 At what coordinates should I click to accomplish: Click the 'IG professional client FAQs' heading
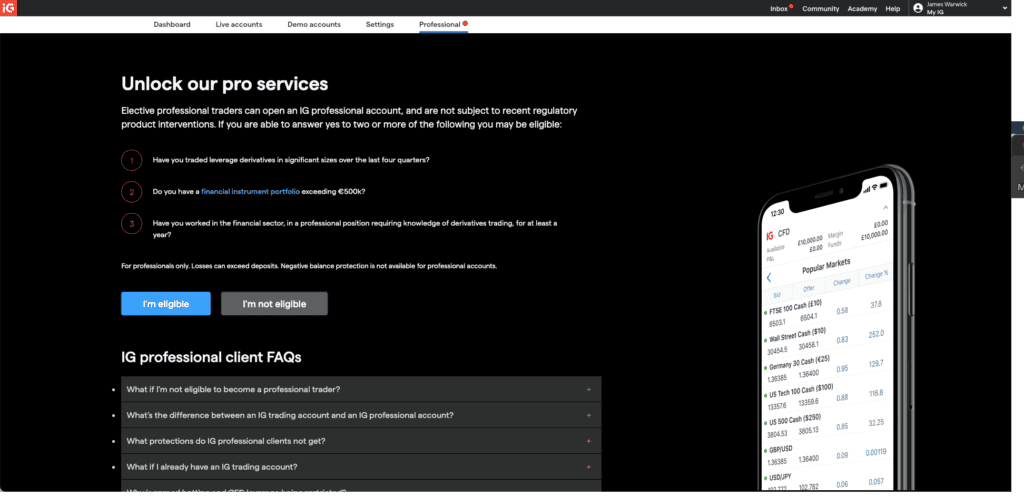211,357
